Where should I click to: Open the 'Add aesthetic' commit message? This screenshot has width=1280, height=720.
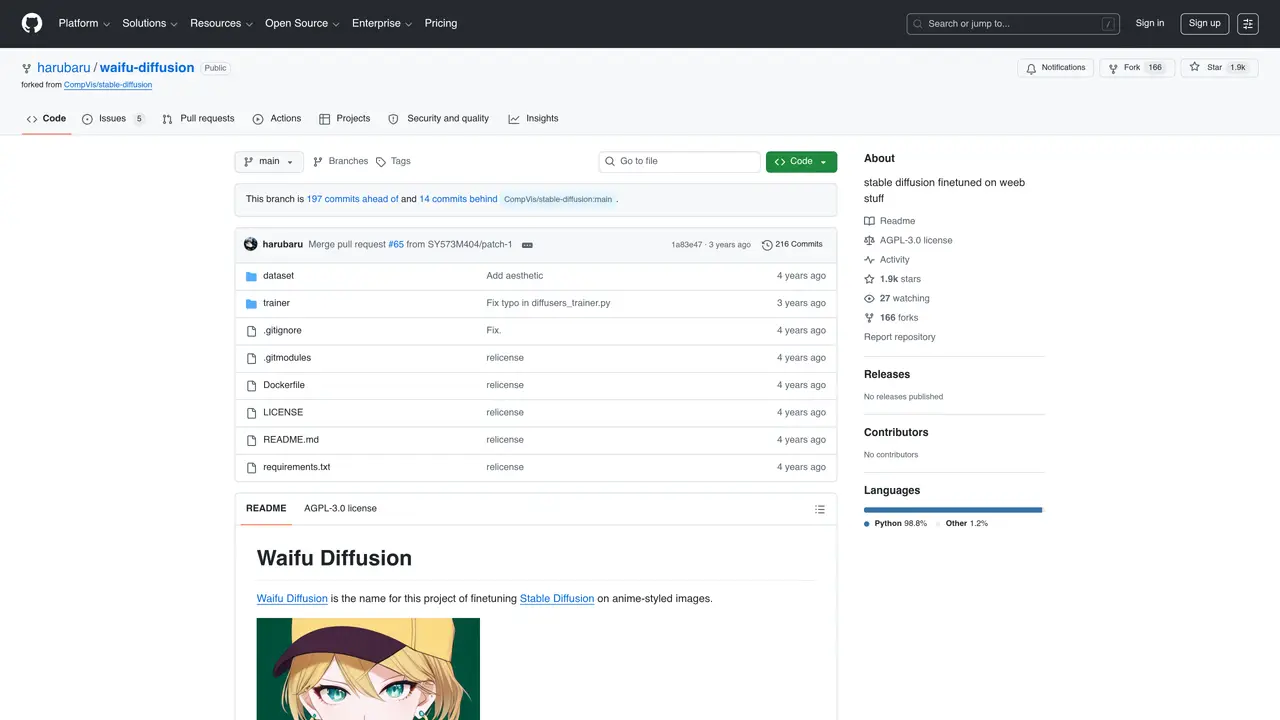pos(515,276)
